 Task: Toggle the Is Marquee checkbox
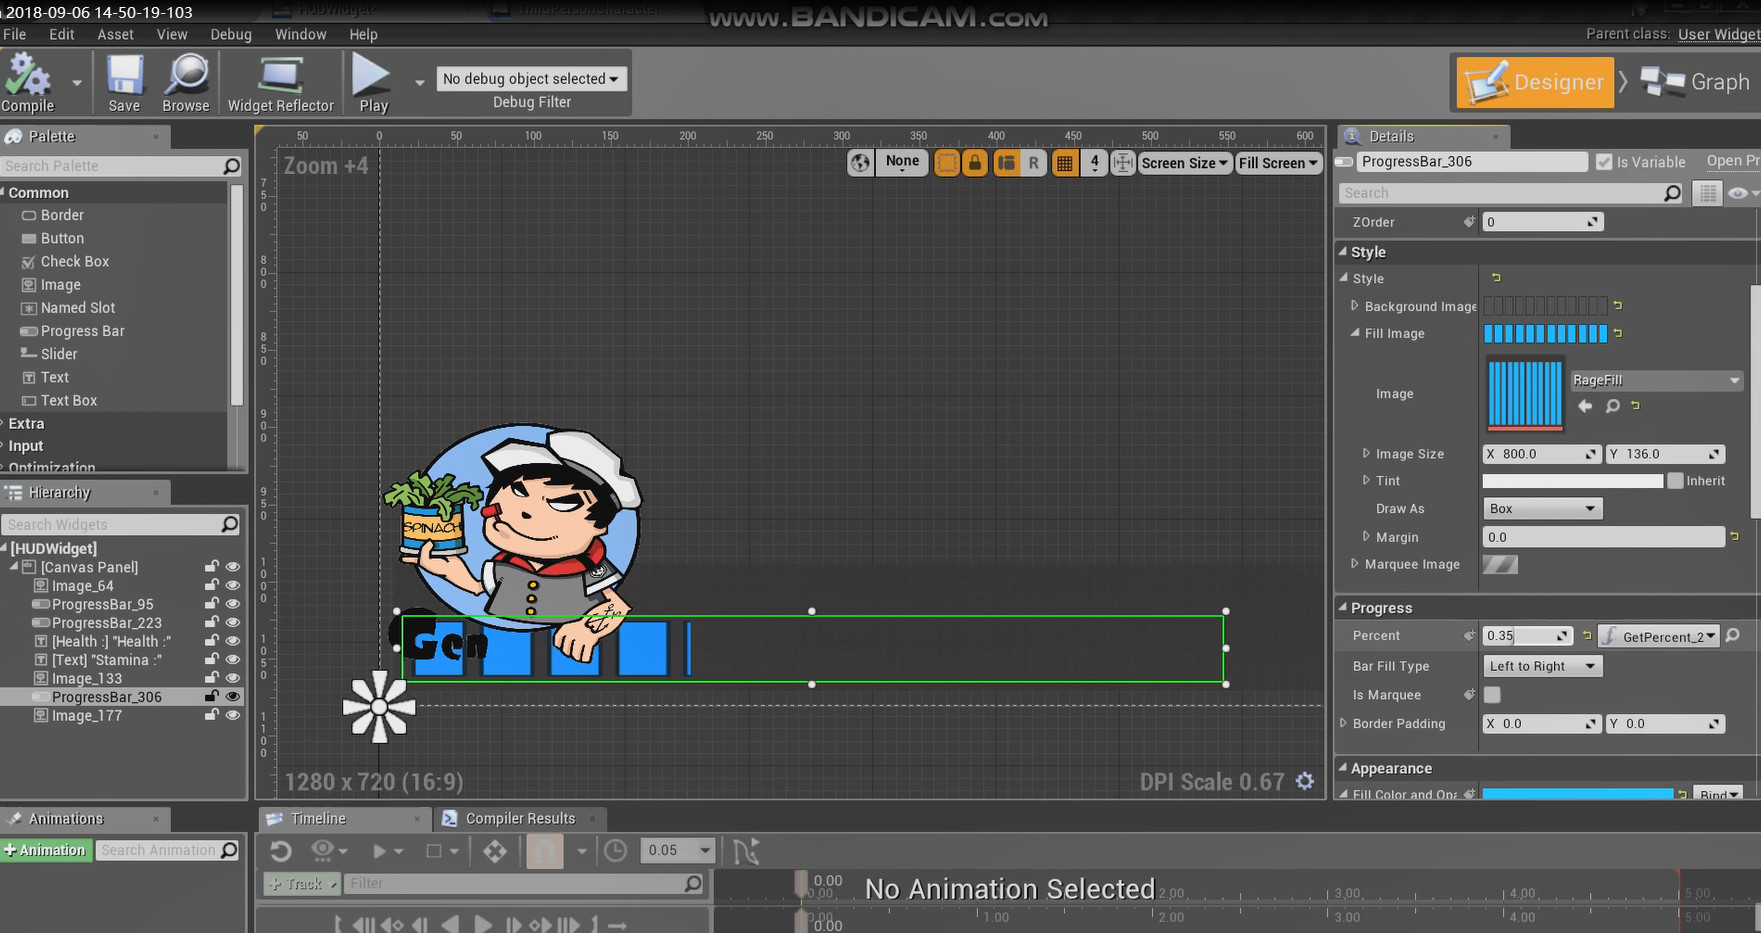coord(1492,694)
